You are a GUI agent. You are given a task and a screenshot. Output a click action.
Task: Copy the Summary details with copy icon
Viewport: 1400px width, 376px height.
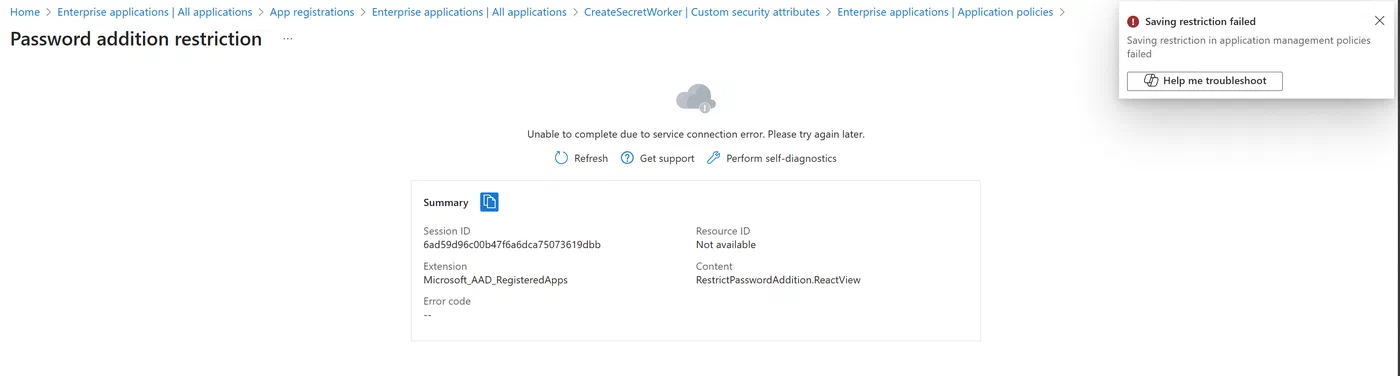(x=489, y=202)
